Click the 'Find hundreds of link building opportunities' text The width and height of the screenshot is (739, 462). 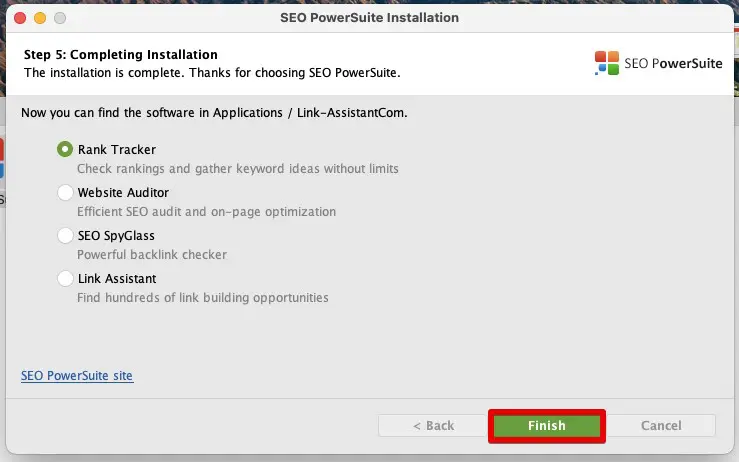(x=203, y=298)
